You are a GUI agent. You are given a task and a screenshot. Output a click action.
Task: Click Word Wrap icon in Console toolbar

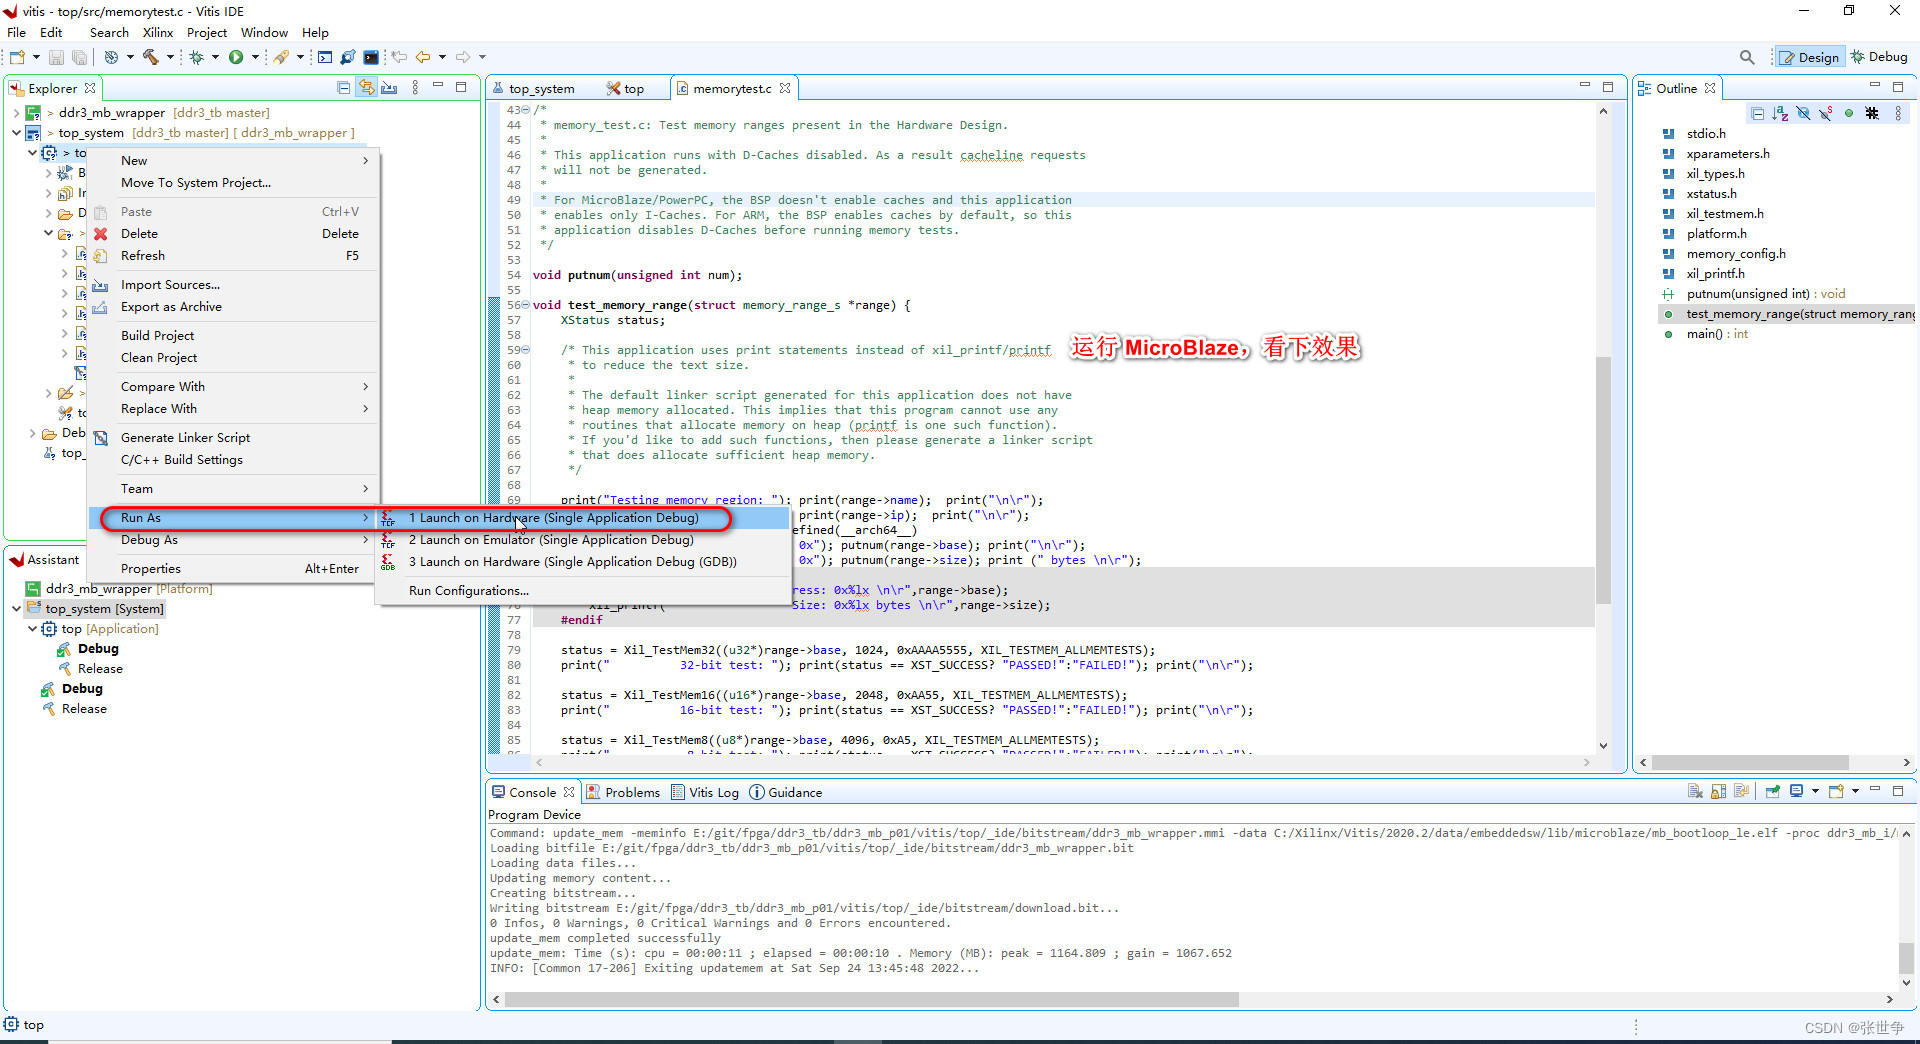[1741, 791]
